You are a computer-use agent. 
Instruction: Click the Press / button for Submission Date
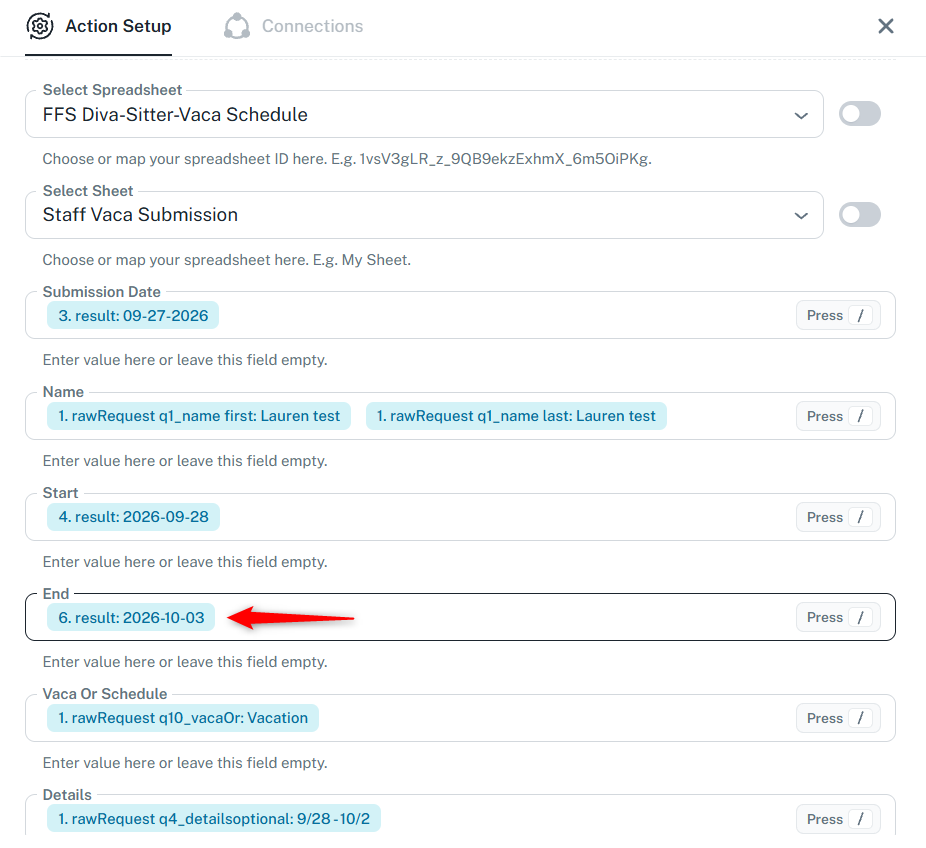838,315
